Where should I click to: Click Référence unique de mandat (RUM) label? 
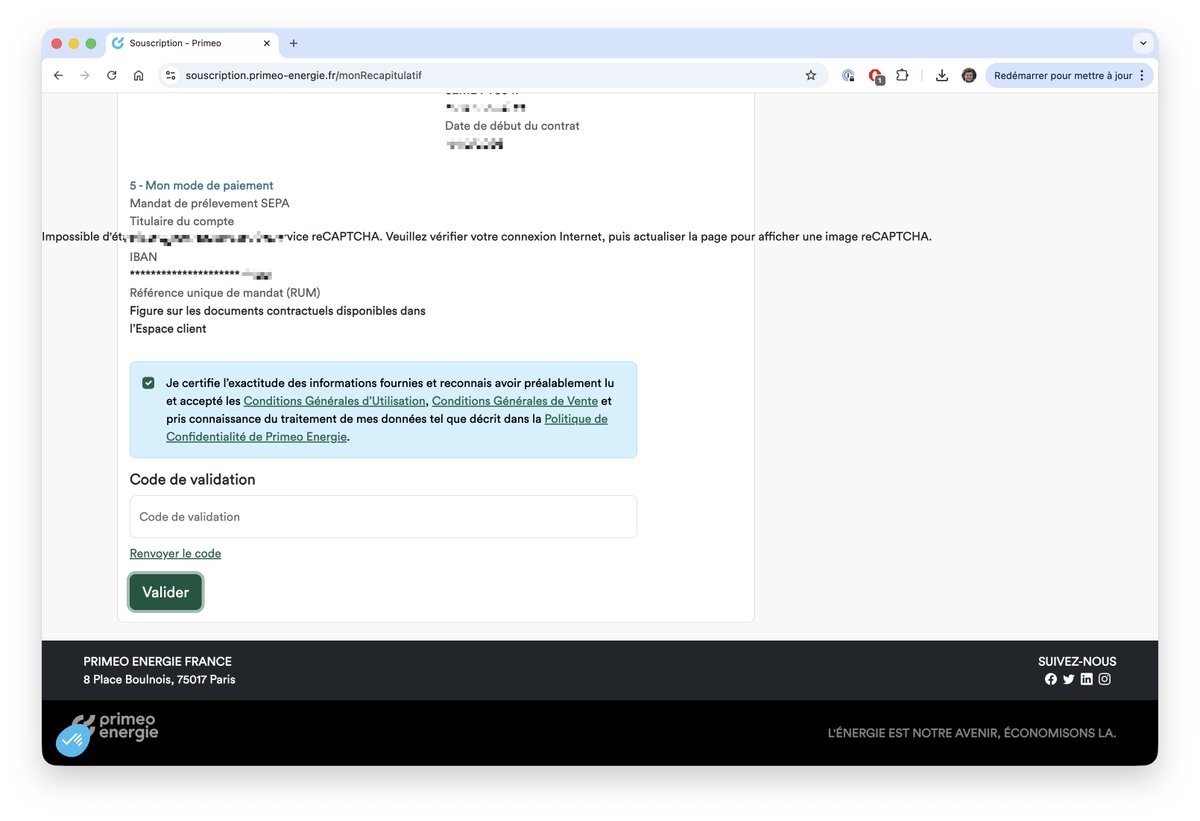coord(225,293)
